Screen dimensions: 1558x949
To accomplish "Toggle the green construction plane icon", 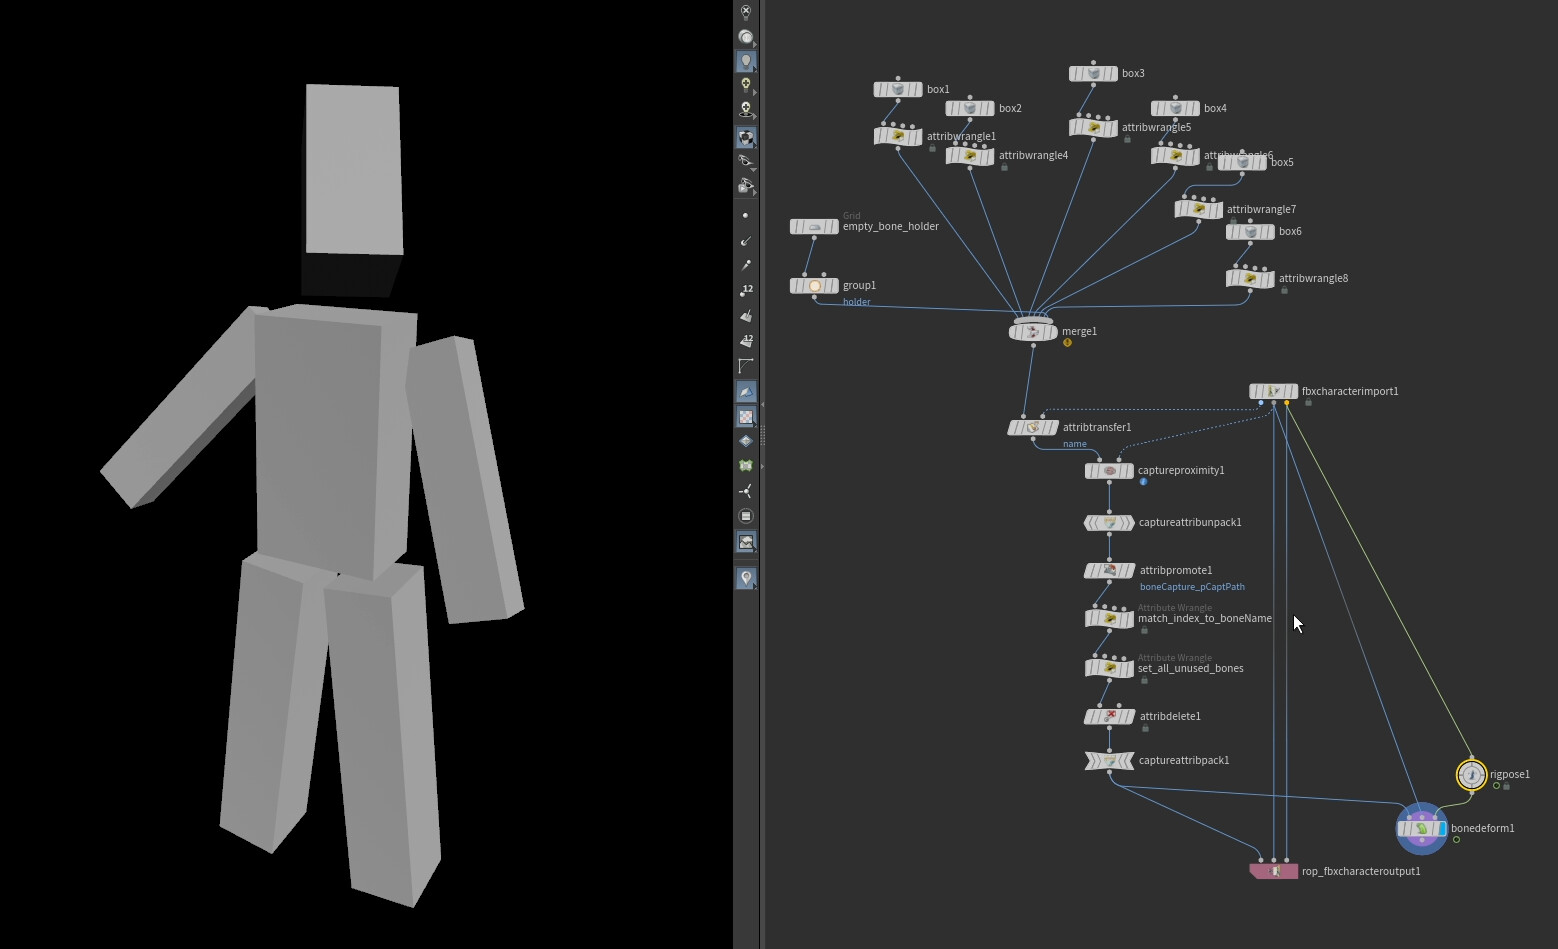I will click(746, 466).
